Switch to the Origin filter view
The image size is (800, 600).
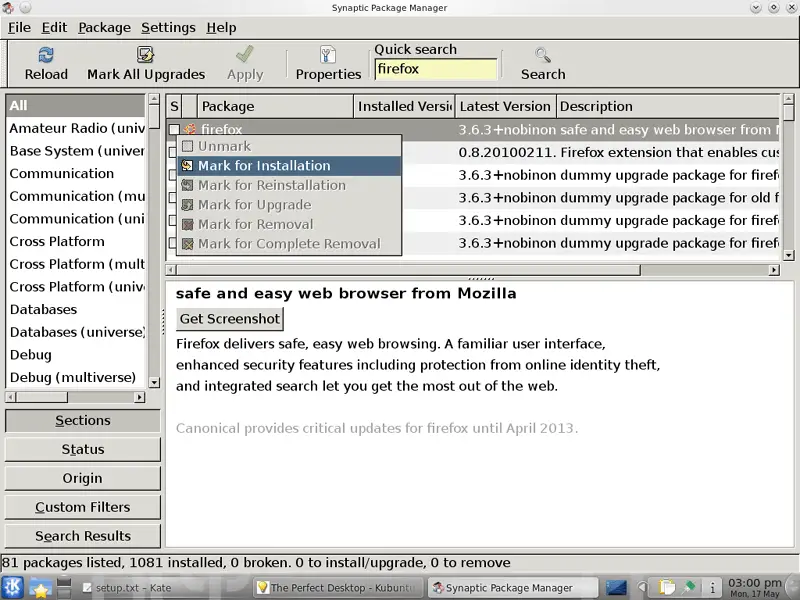click(83, 479)
